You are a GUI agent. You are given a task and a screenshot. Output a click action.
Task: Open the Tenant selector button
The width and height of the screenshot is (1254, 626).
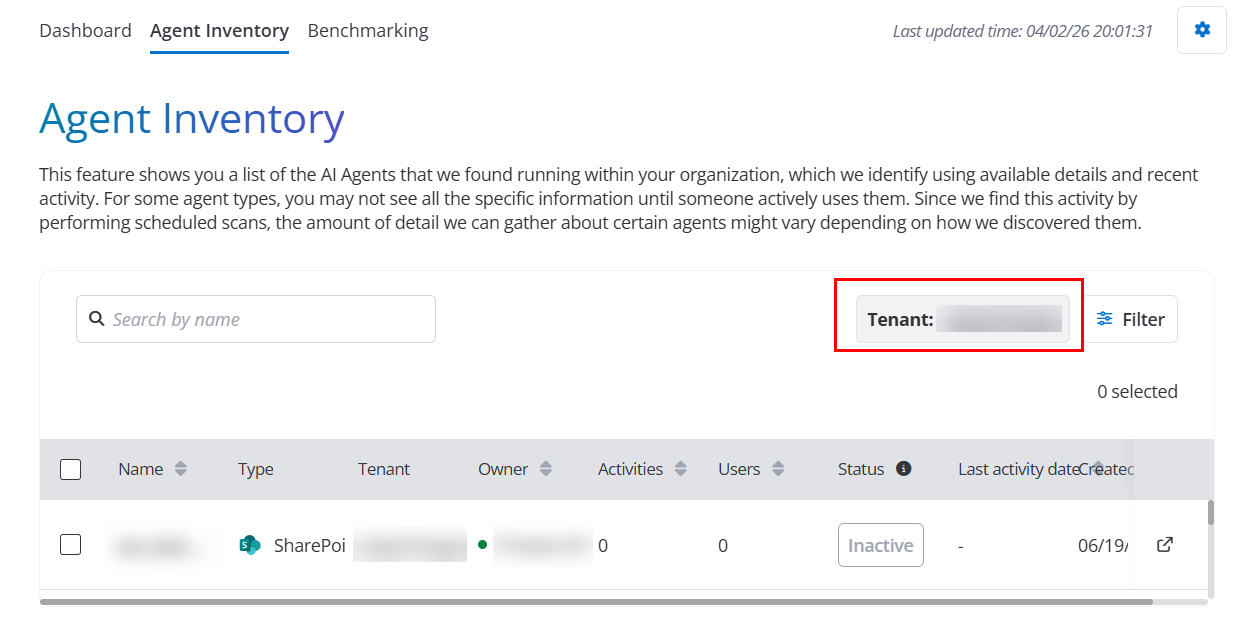[x=963, y=319]
